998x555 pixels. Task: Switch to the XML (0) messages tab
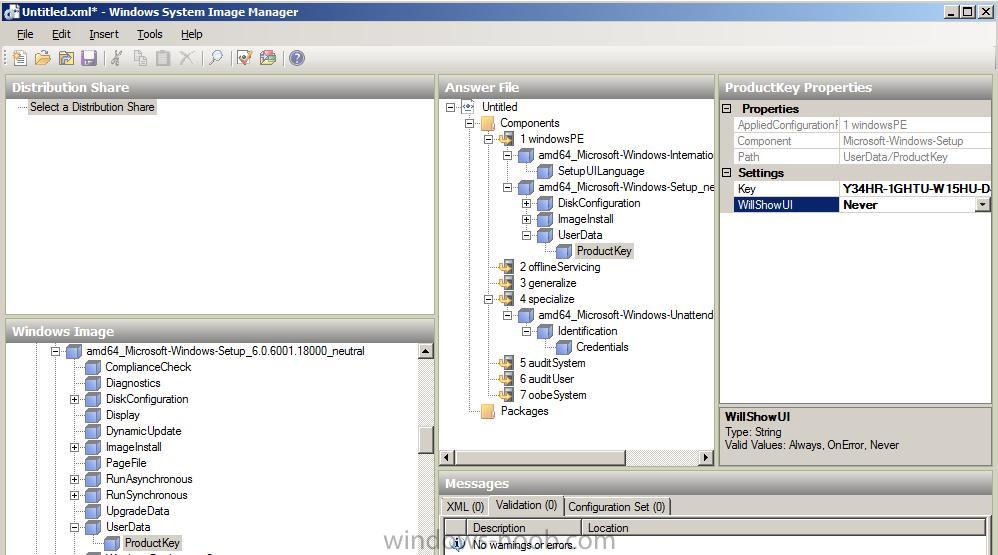(465, 507)
